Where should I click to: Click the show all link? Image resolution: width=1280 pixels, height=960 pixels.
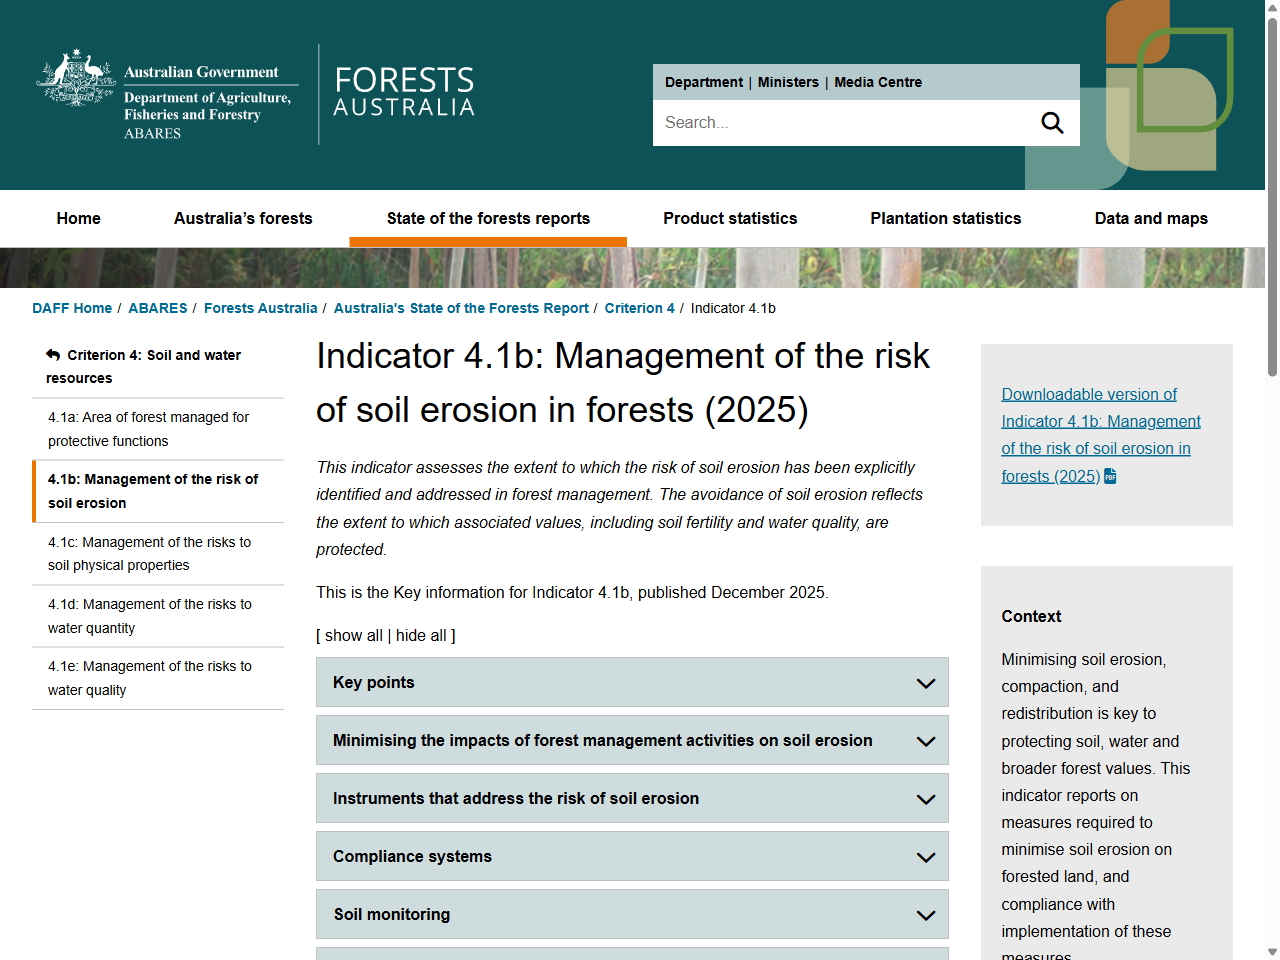point(353,636)
